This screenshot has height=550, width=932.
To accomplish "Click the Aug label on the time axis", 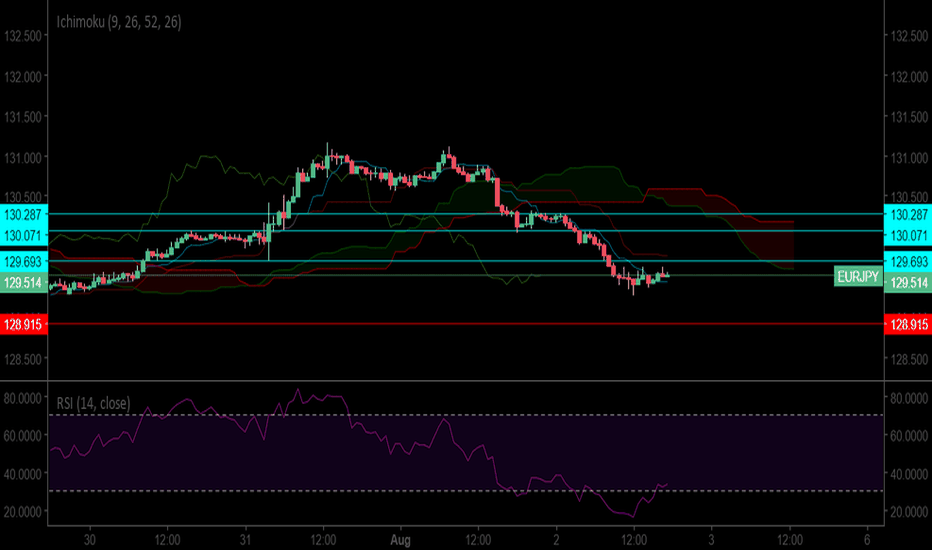I will (x=401, y=540).
